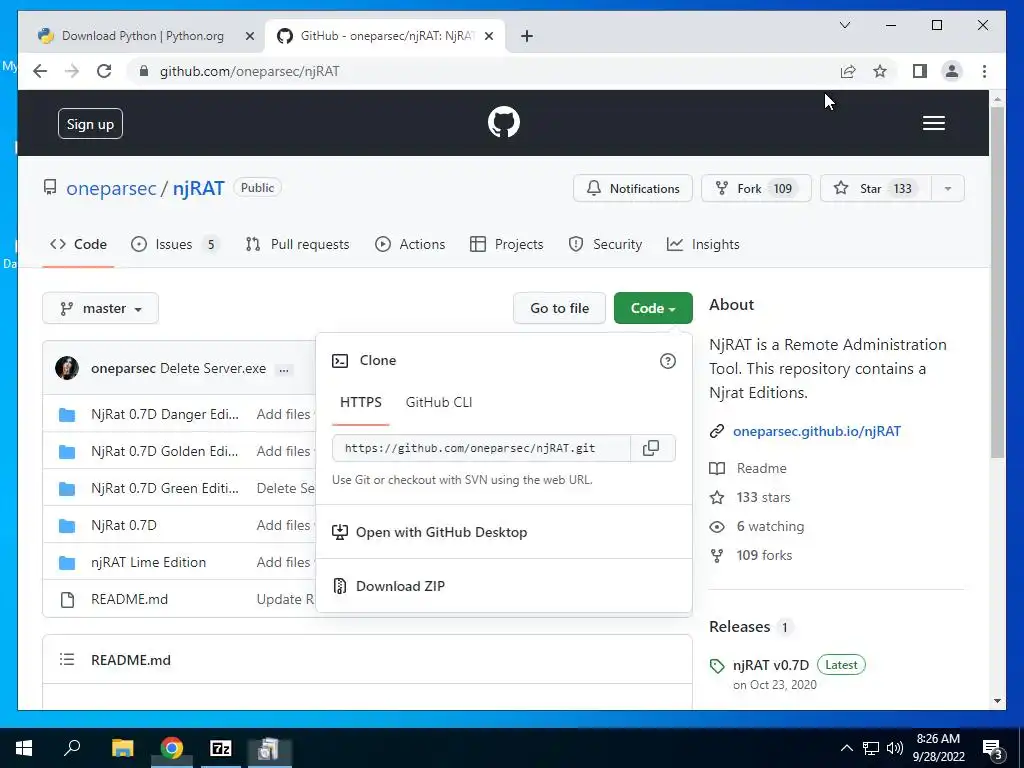1024x768 pixels.
Task: Open the oneparsec owner link
Action: [x=111, y=188]
